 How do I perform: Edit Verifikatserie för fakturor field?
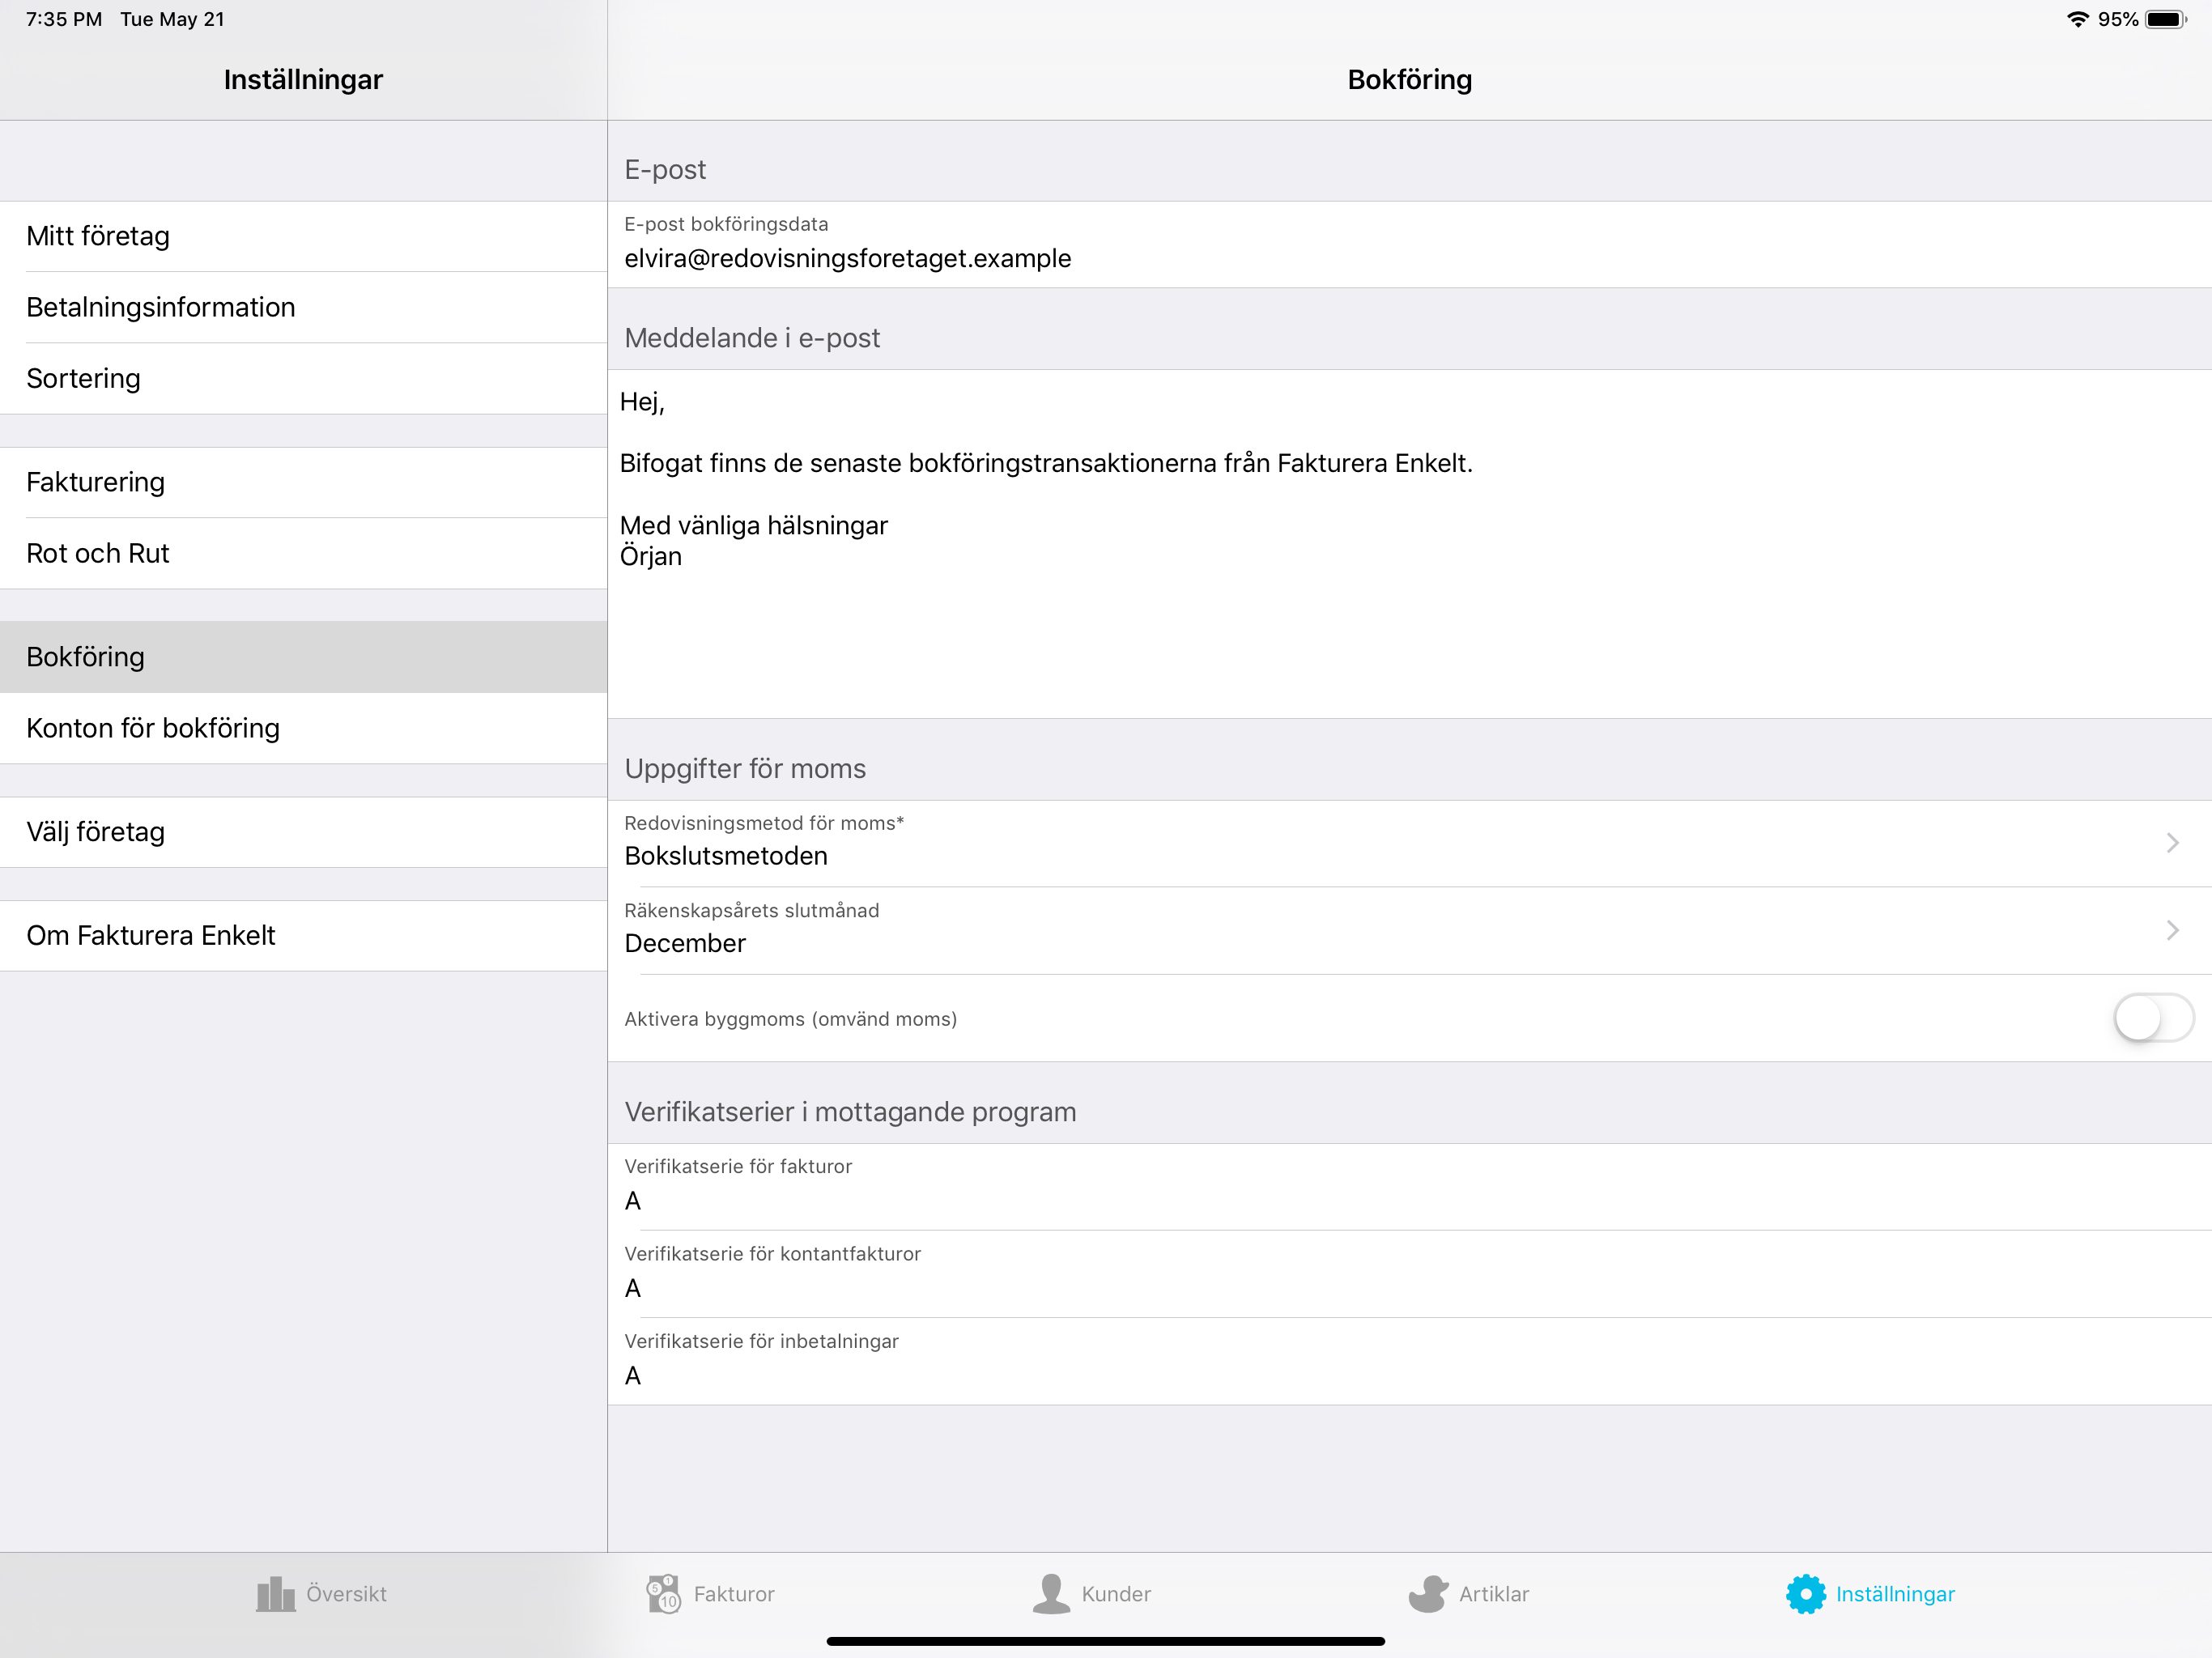tap(1410, 1187)
